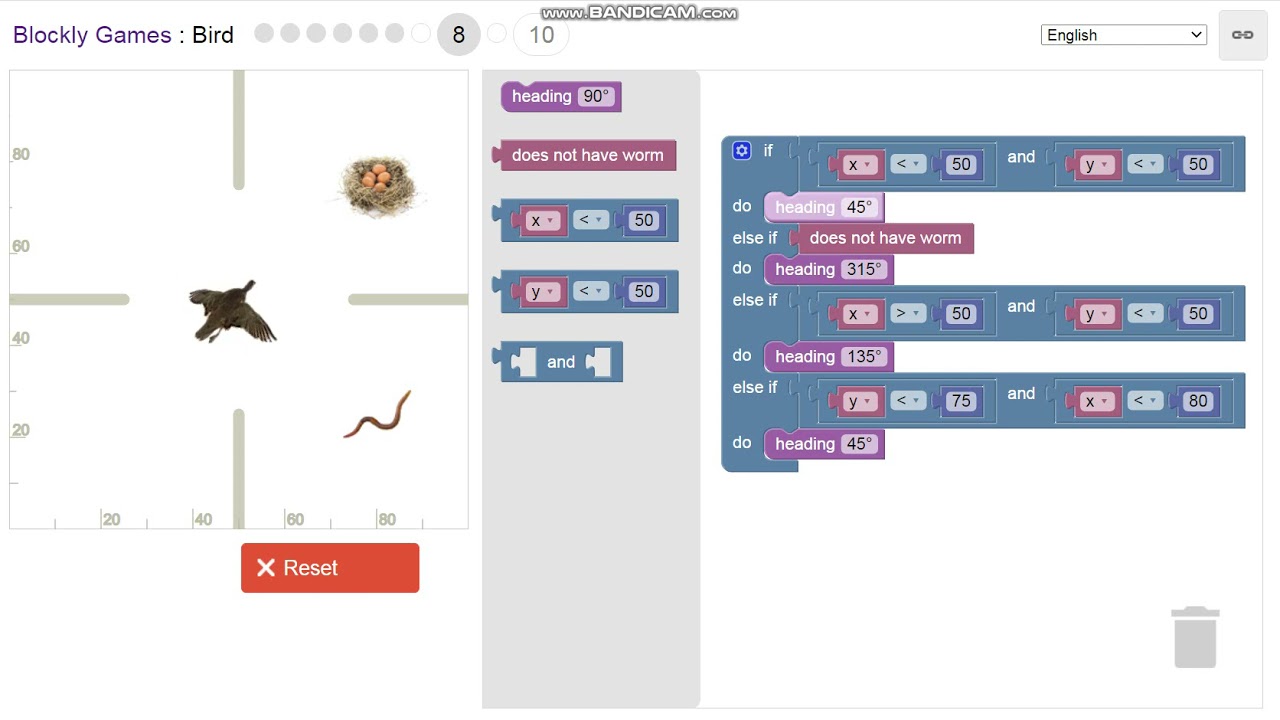Click the first level dot
The image size is (1280, 720).
[x=264, y=34]
